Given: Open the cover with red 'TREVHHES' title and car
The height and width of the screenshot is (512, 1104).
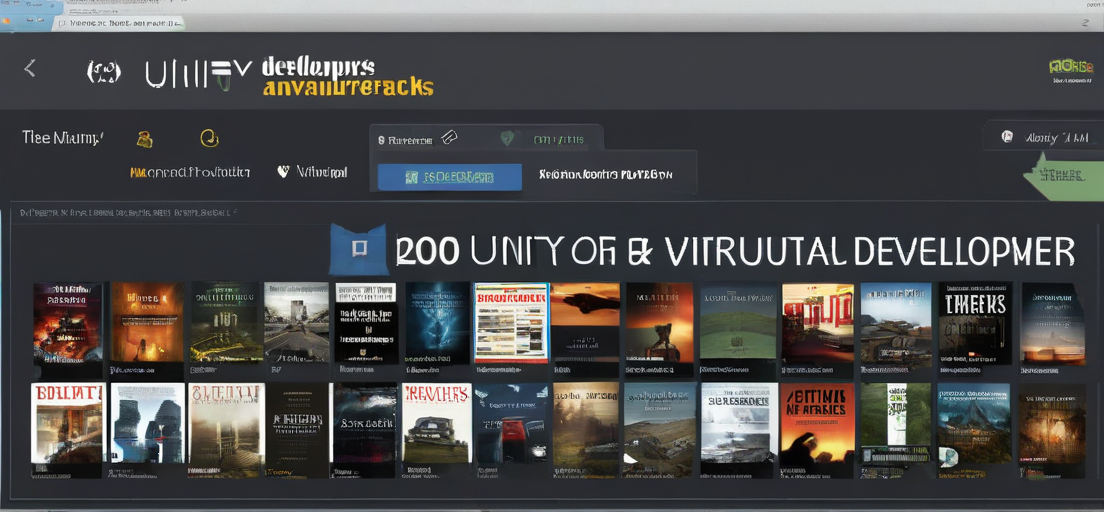Looking at the screenshot, I should tap(437, 423).
